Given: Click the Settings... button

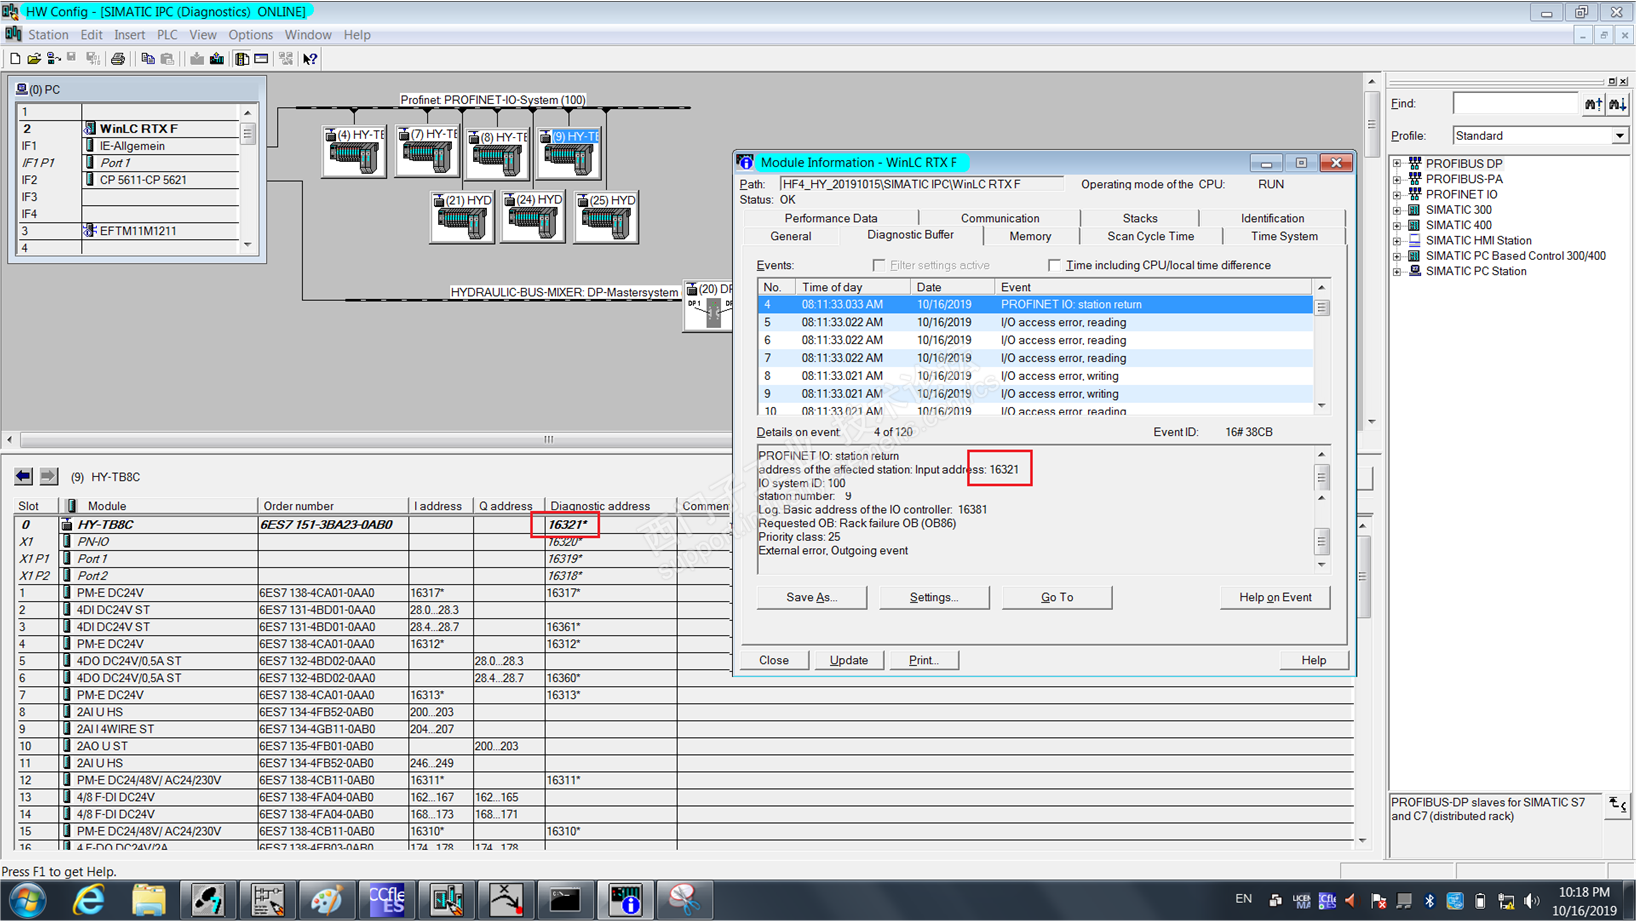Looking at the screenshot, I should click(x=934, y=597).
